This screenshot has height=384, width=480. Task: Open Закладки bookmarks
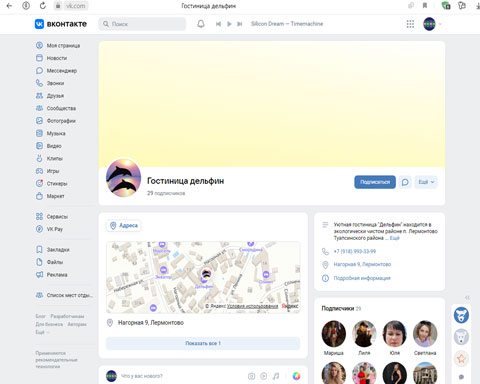pyautogui.click(x=53, y=249)
